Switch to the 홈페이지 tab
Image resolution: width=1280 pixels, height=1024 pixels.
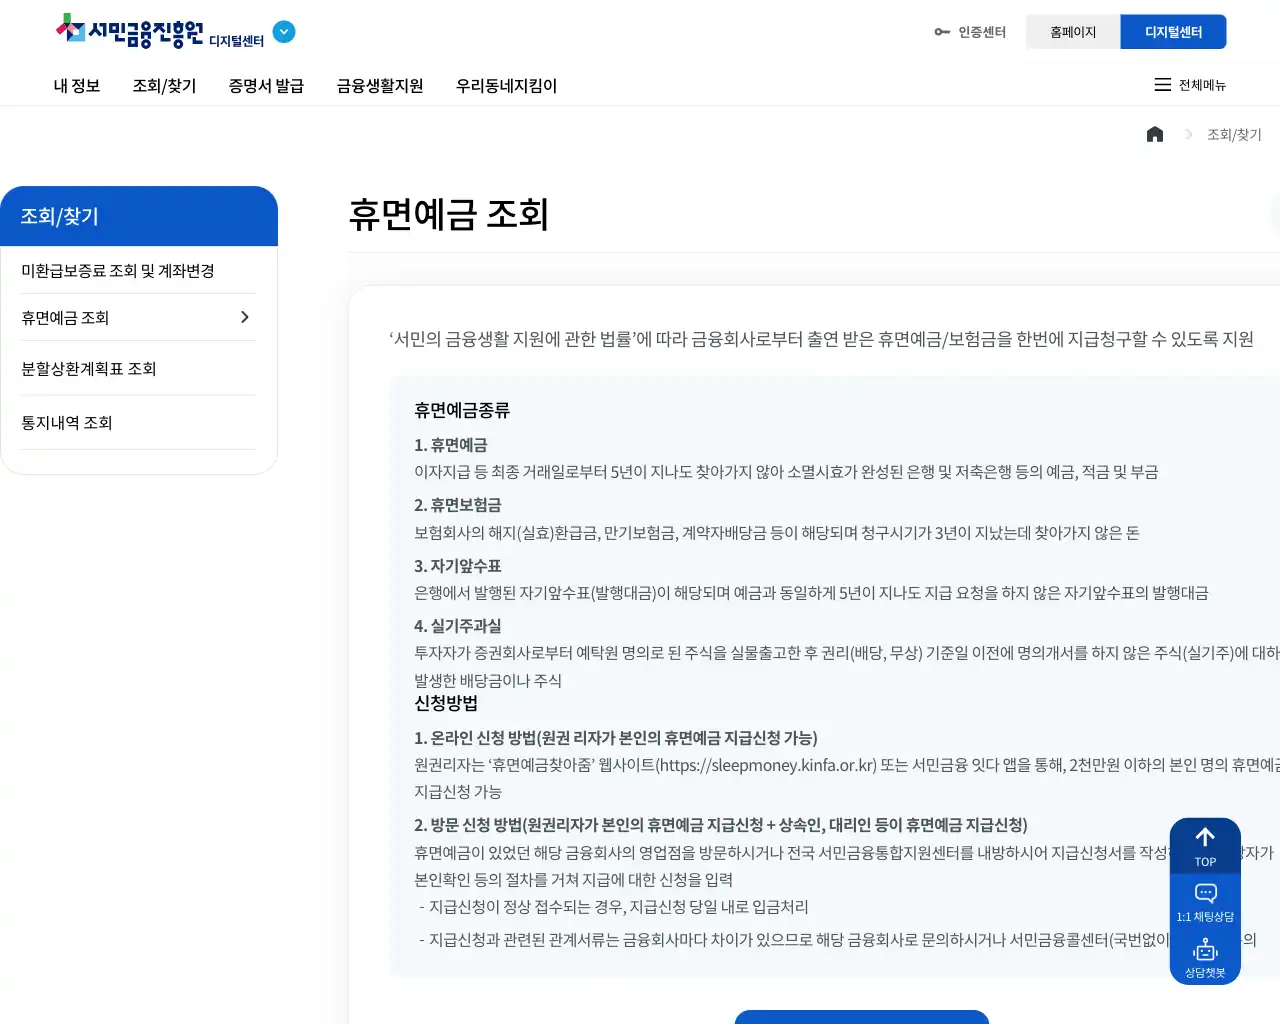[1072, 32]
